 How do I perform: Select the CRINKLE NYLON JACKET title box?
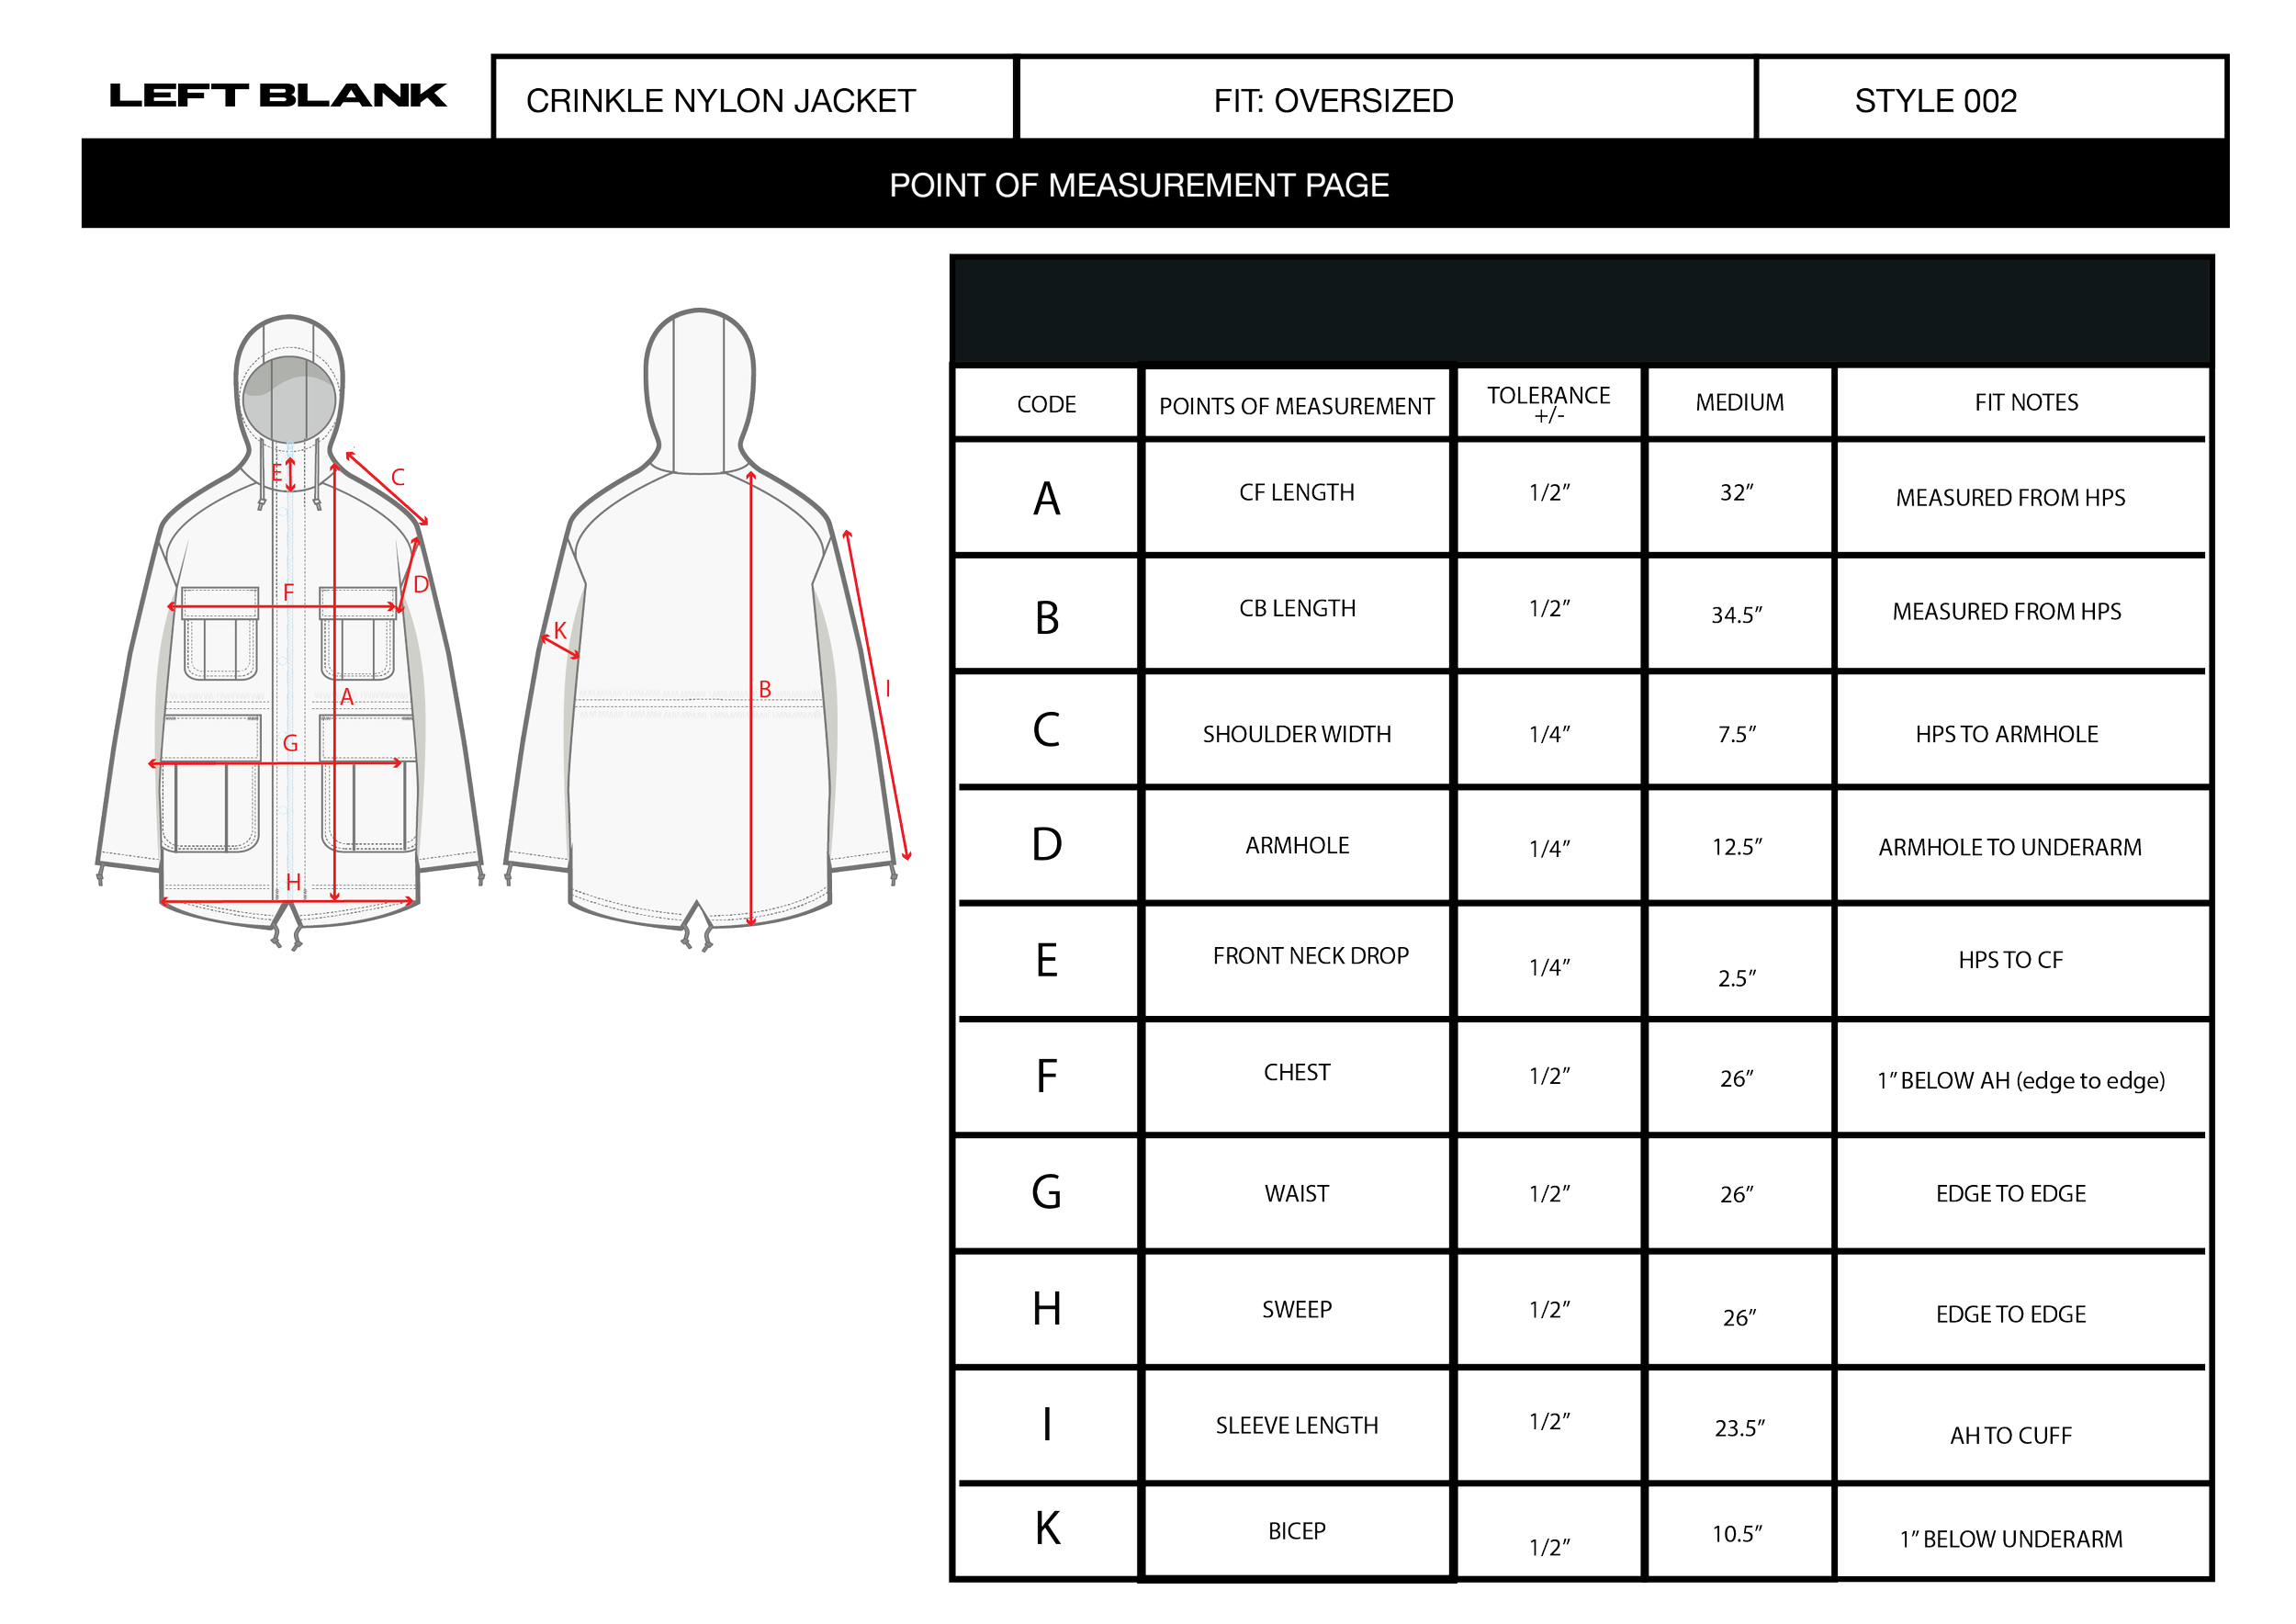coord(754,98)
